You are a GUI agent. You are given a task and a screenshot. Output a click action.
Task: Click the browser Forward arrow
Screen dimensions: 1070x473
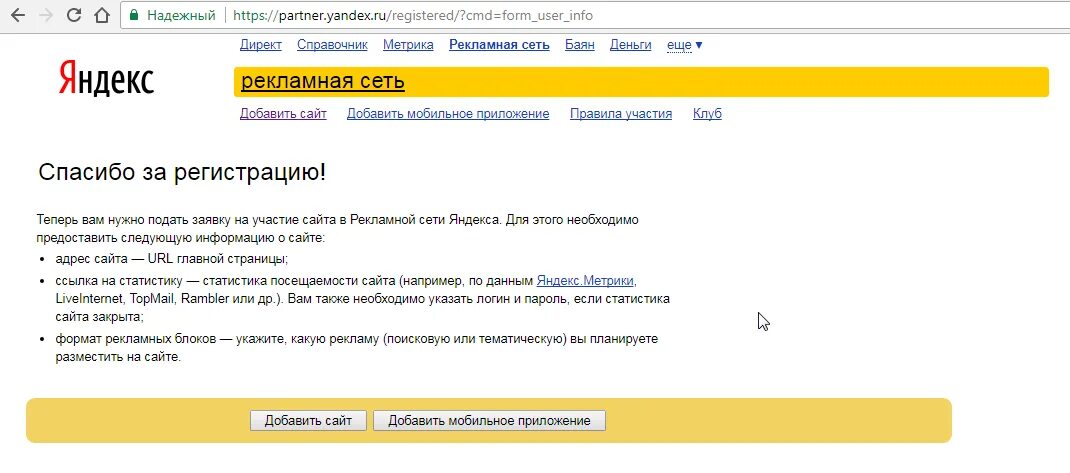tap(46, 14)
